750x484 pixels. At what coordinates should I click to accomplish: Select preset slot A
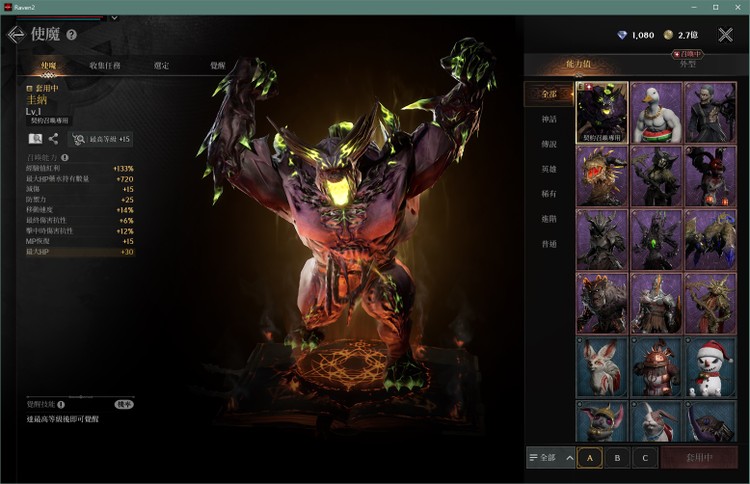pyautogui.click(x=589, y=458)
